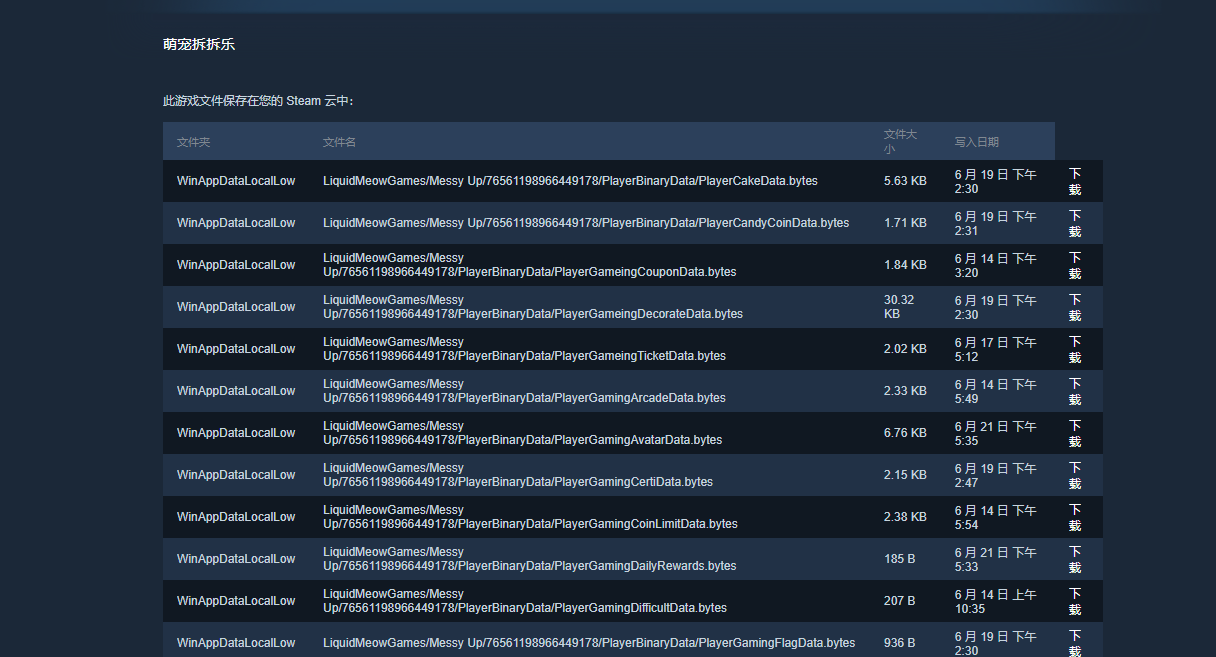Download the PlayerGameingTicketData.bytes file
This screenshot has width=1216, height=657.
click(1075, 349)
